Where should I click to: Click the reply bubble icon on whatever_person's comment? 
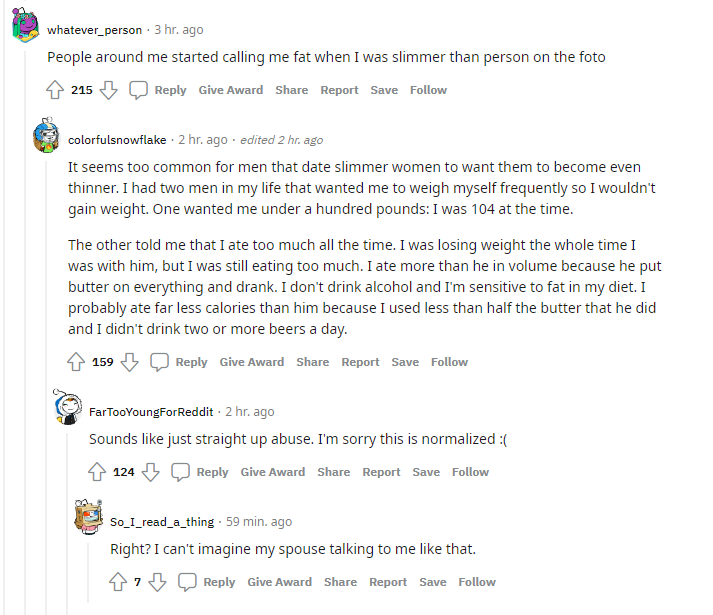pyautogui.click(x=138, y=90)
